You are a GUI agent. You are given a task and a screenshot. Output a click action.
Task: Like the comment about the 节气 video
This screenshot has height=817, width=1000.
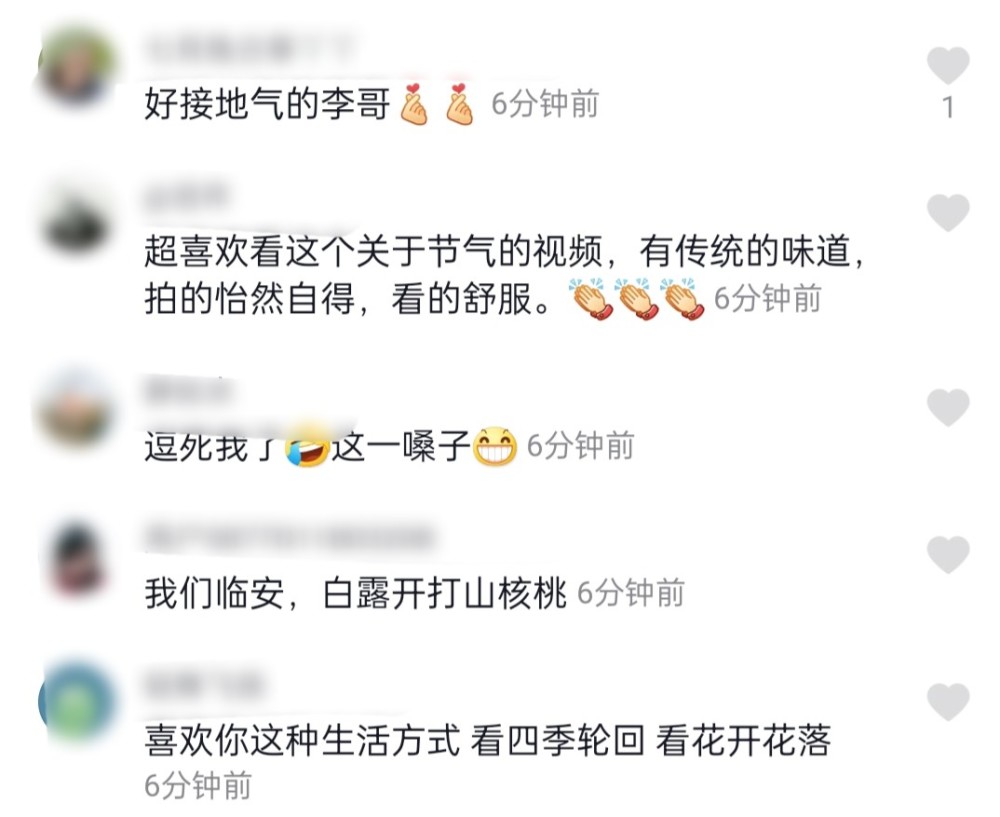[948, 212]
